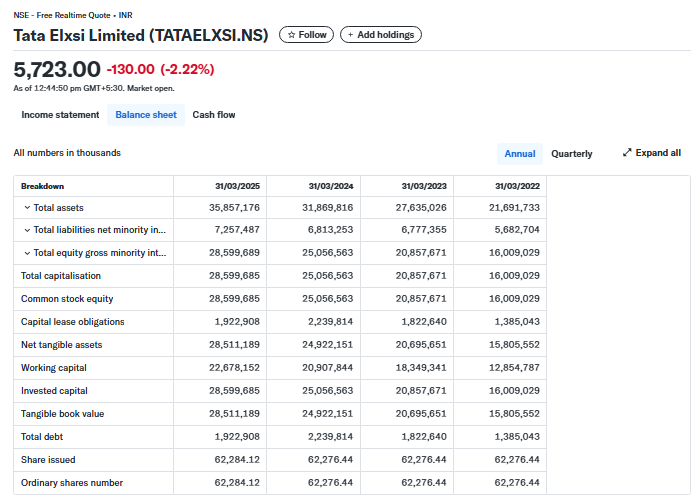
Task: Switch to the Cash flow tab
Action: point(214,115)
